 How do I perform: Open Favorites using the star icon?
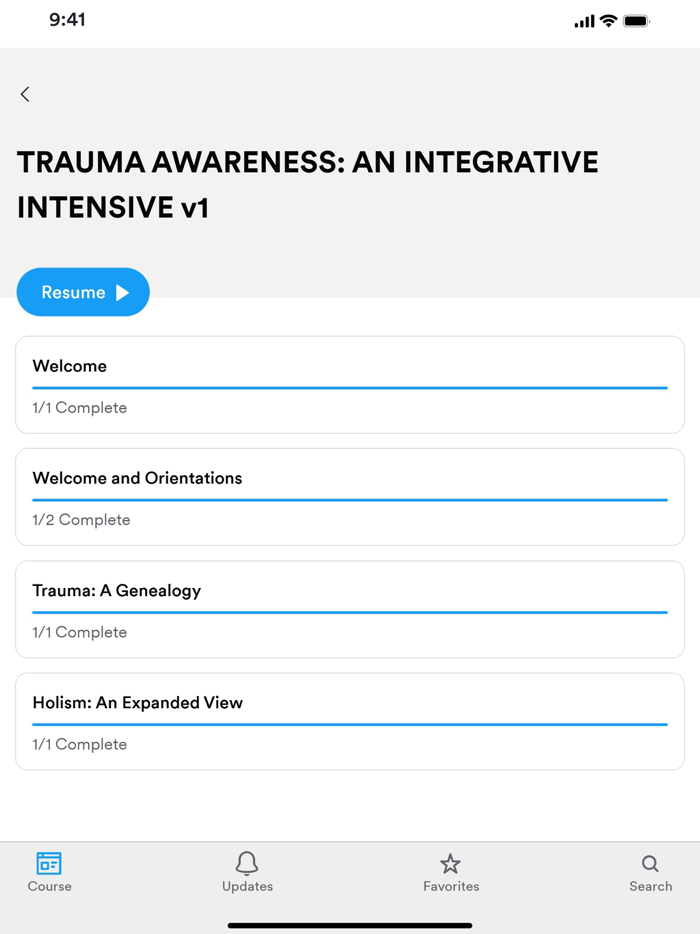[x=451, y=865]
